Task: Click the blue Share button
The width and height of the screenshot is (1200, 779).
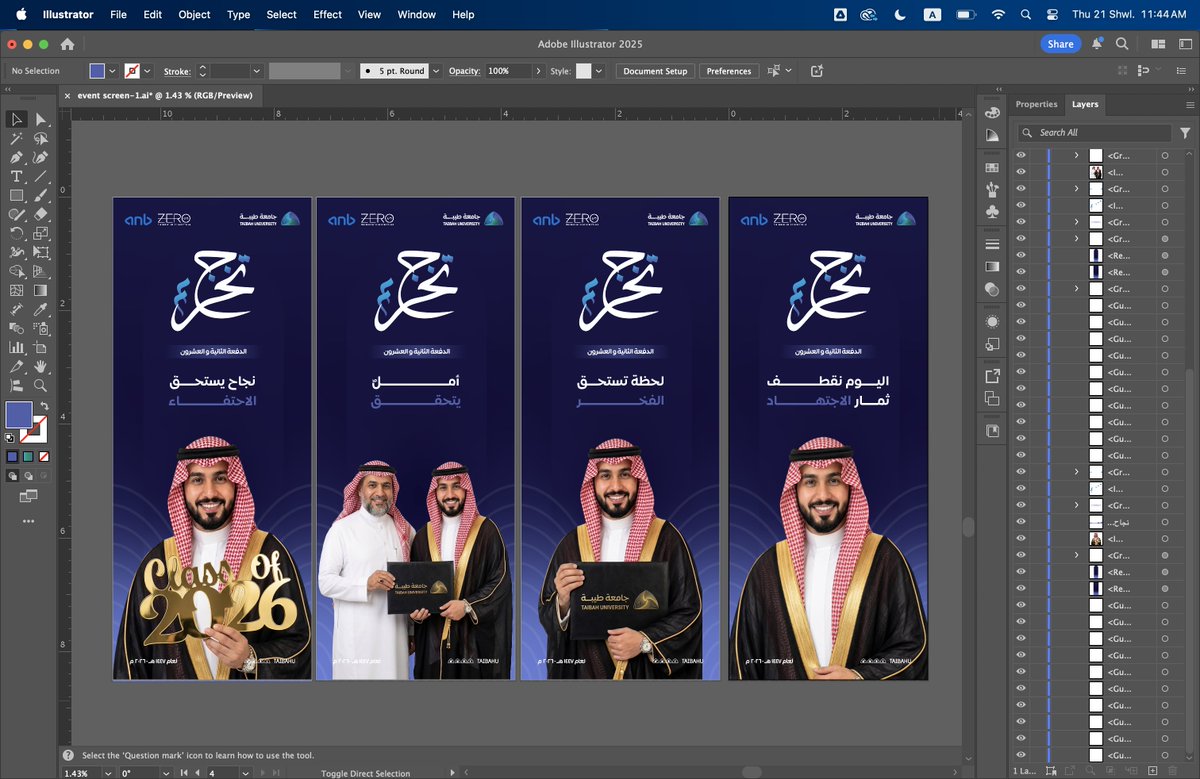Action: pyautogui.click(x=1060, y=44)
